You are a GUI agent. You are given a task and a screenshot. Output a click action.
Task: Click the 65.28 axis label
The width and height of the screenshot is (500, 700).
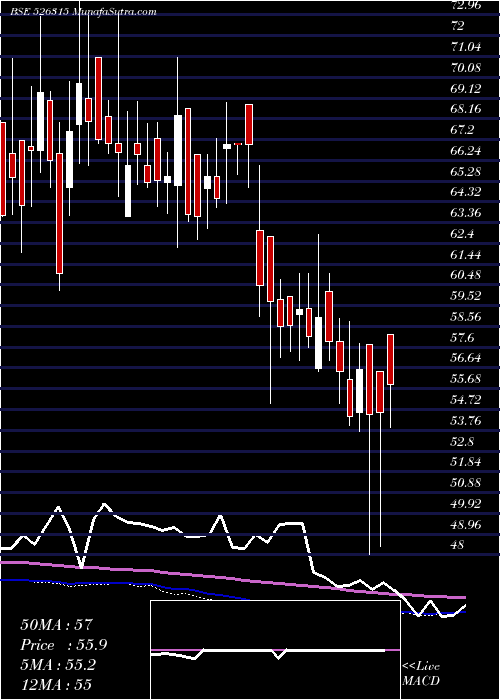467,171
